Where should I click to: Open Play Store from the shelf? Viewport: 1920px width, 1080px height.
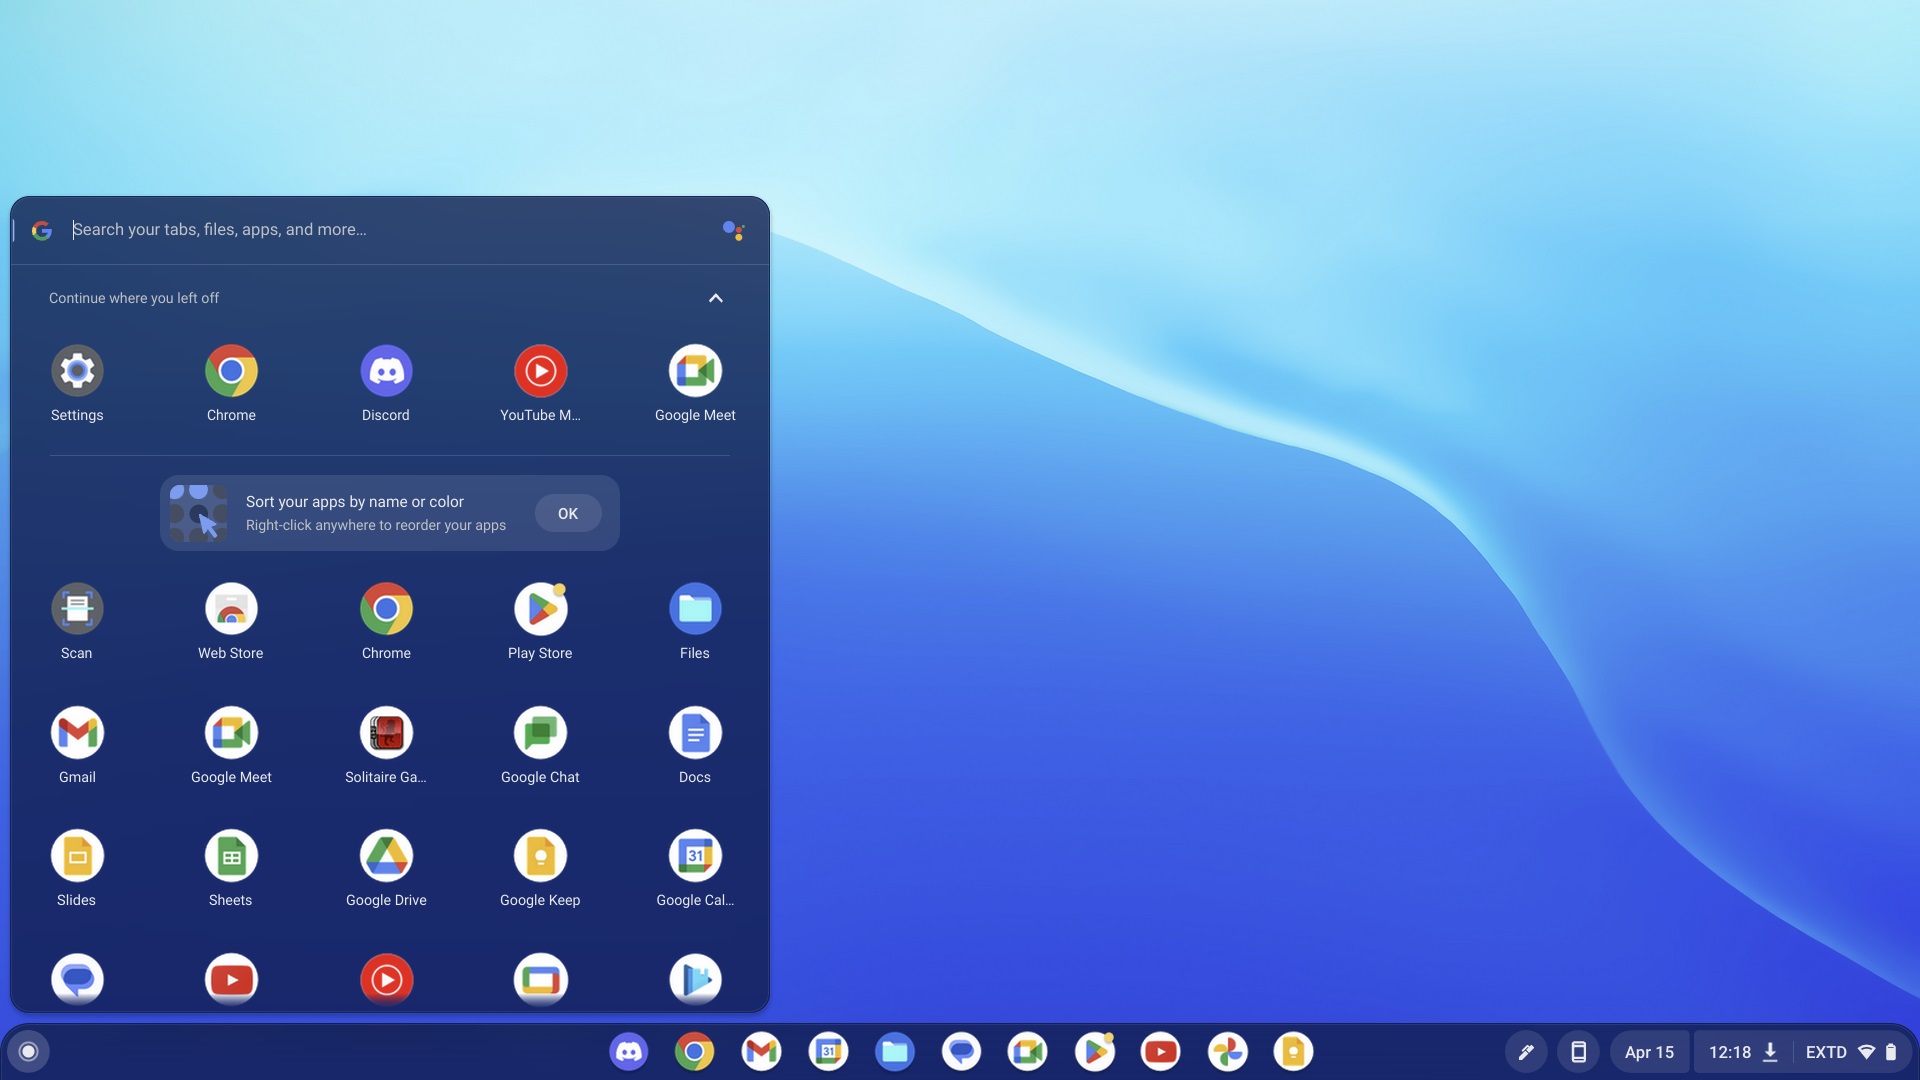tap(1094, 1051)
